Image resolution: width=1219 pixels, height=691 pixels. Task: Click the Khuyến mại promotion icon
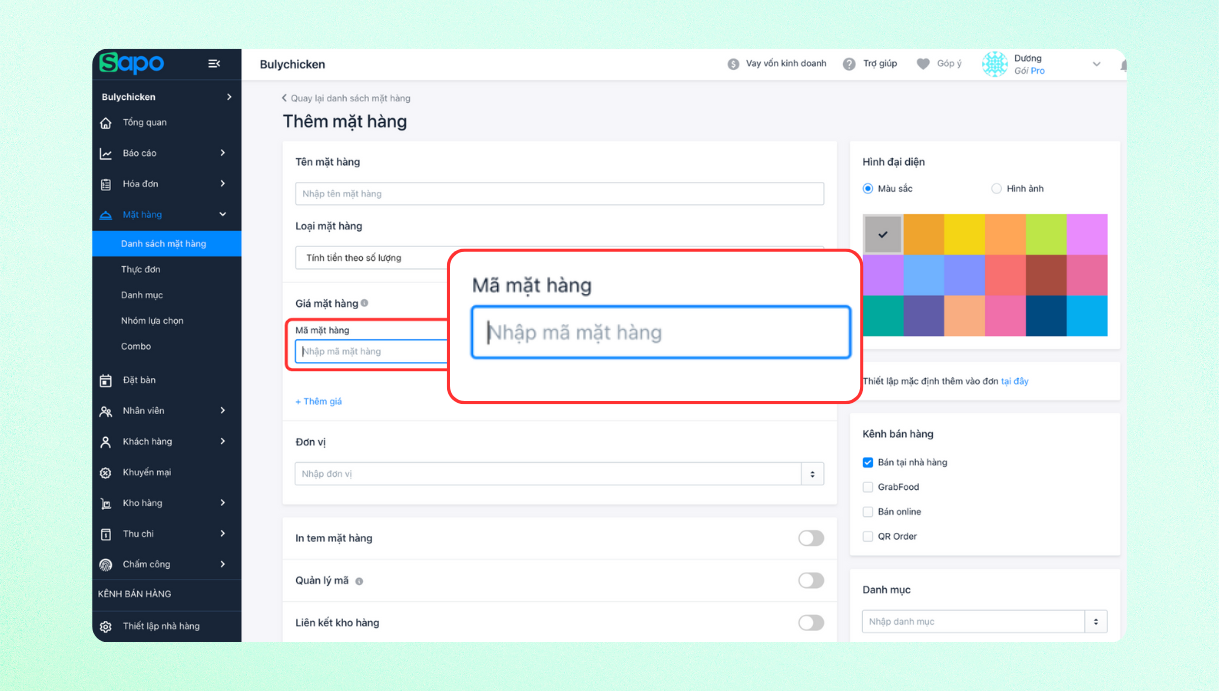tap(106, 473)
